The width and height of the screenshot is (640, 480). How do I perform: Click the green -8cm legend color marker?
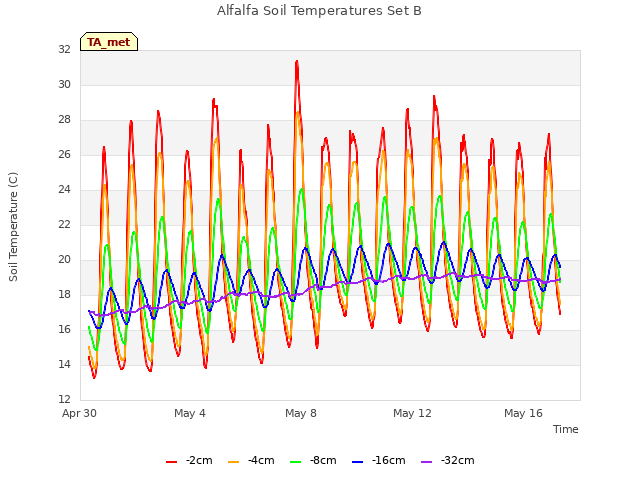(295, 462)
